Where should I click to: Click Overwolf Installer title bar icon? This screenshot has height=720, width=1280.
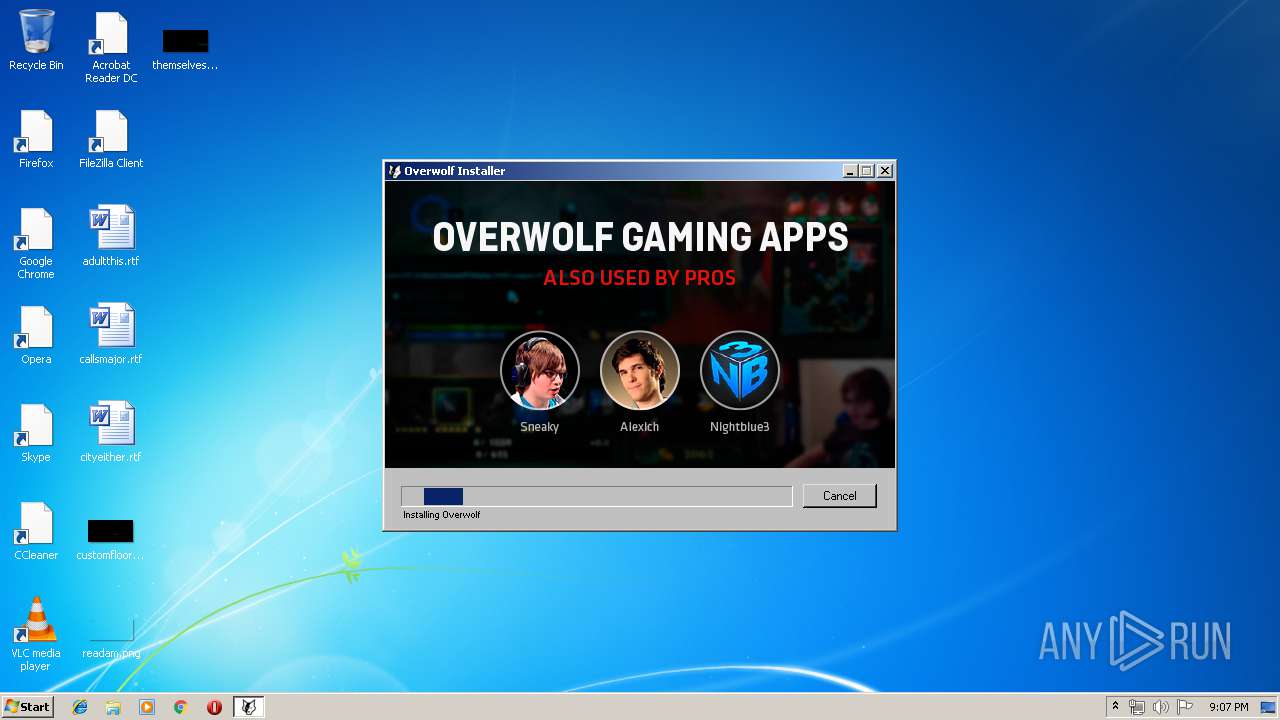tap(394, 171)
